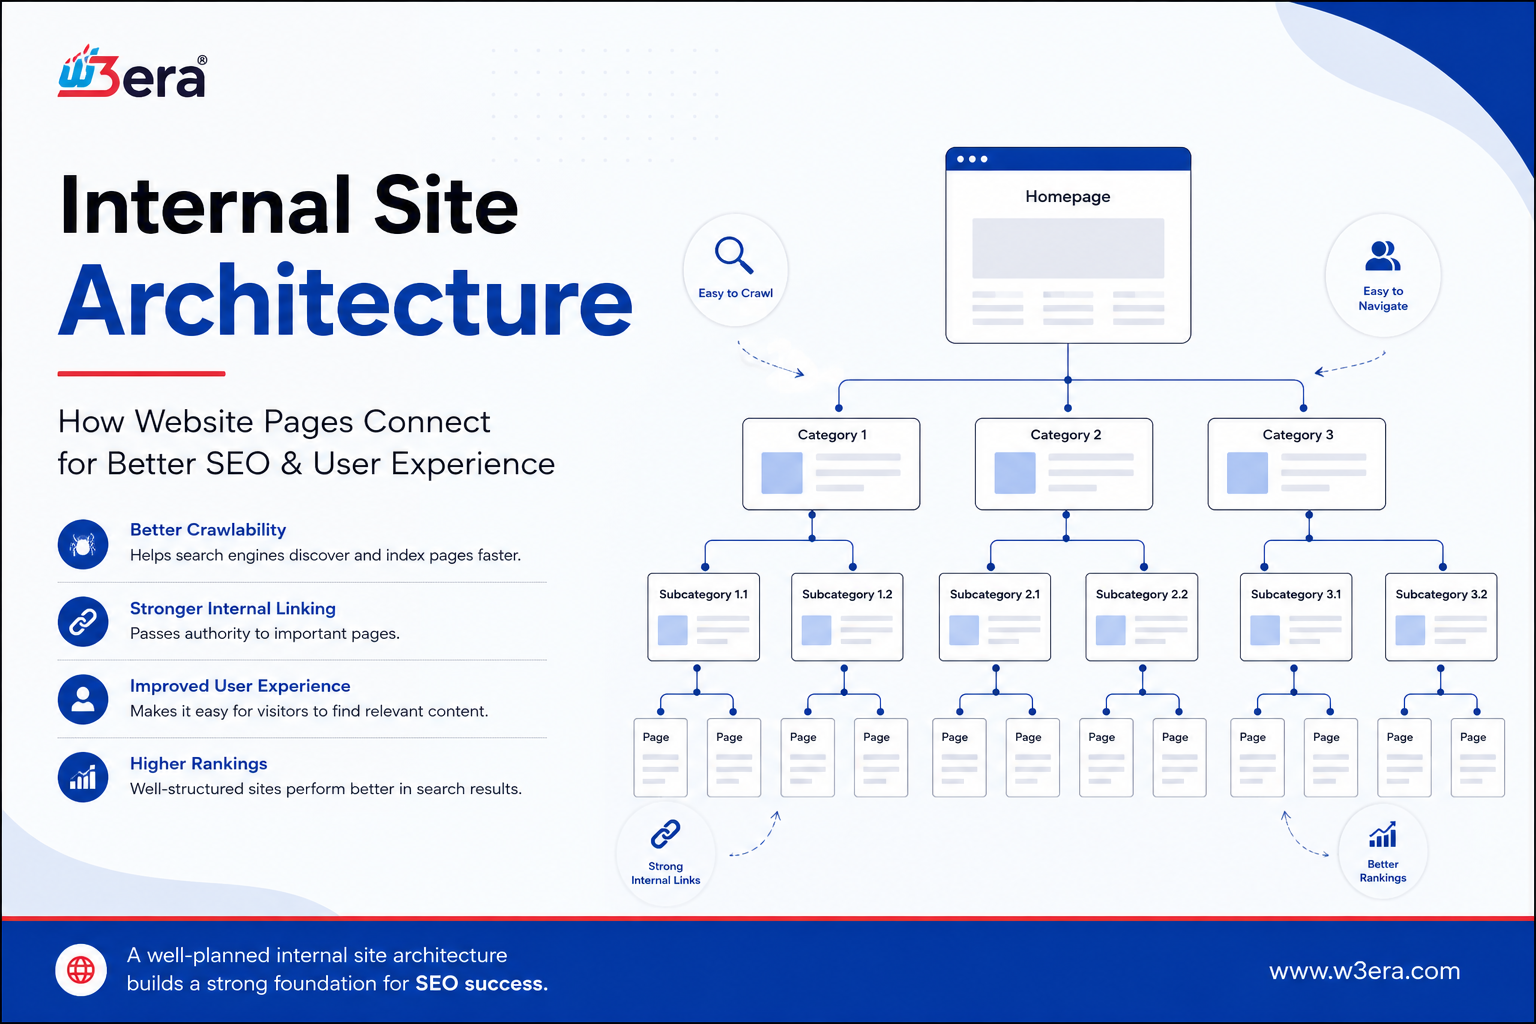Select the Subcategory 1.1 box
The height and width of the screenshot is (1024, 1536).
click(x=704, y=617)
